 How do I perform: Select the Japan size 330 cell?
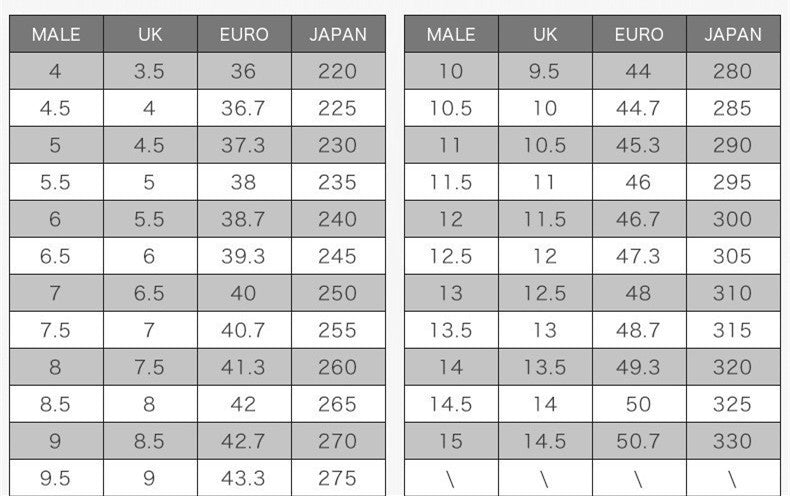(x=732, y=441)
